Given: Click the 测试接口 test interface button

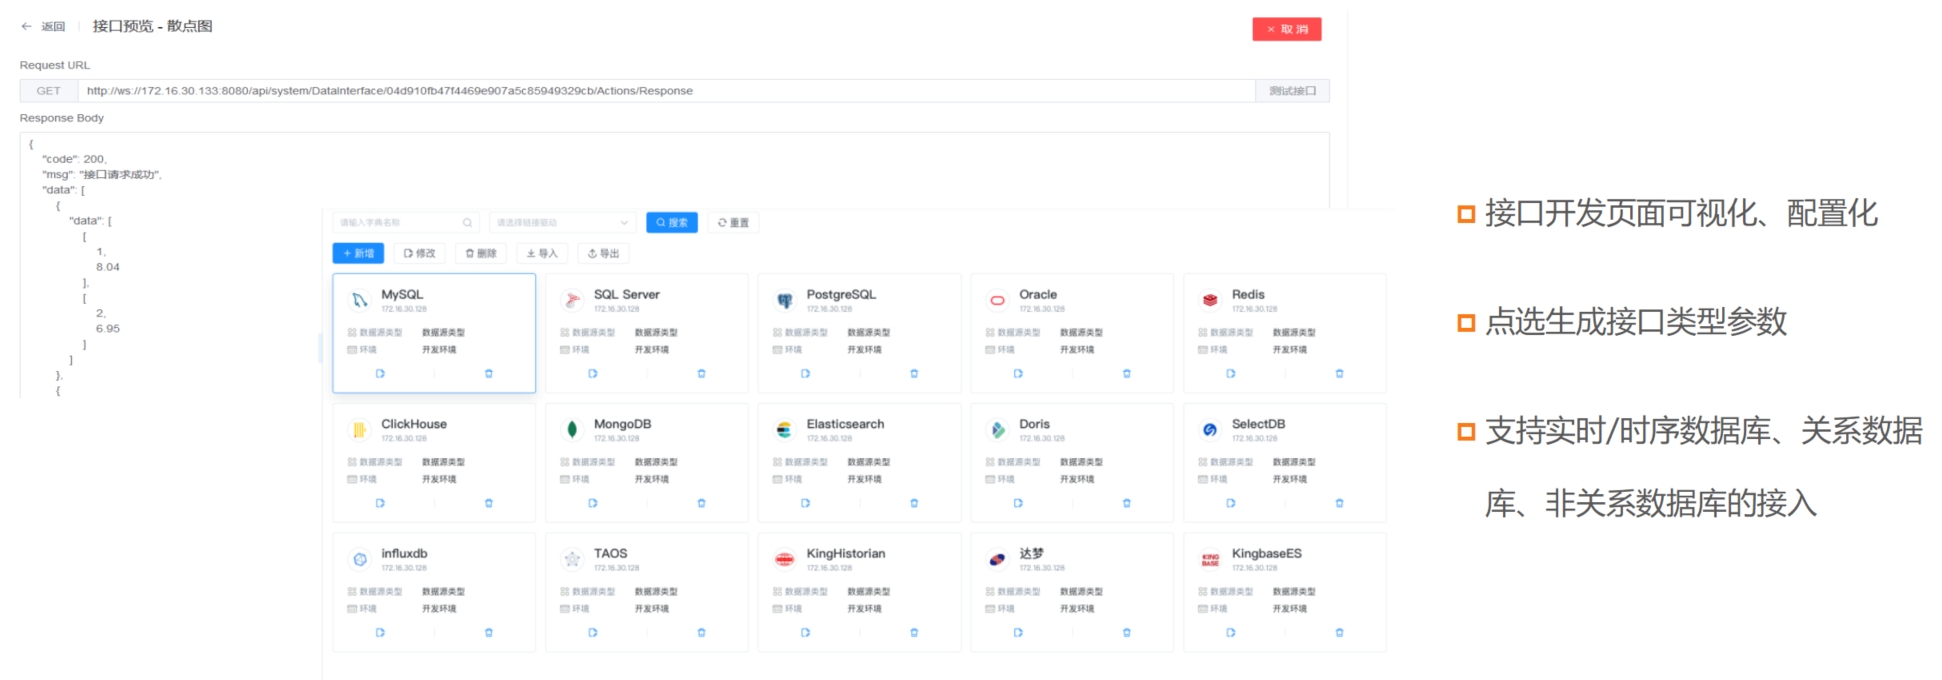Looking at the screenshot, I should click(x=1292, y=91).
